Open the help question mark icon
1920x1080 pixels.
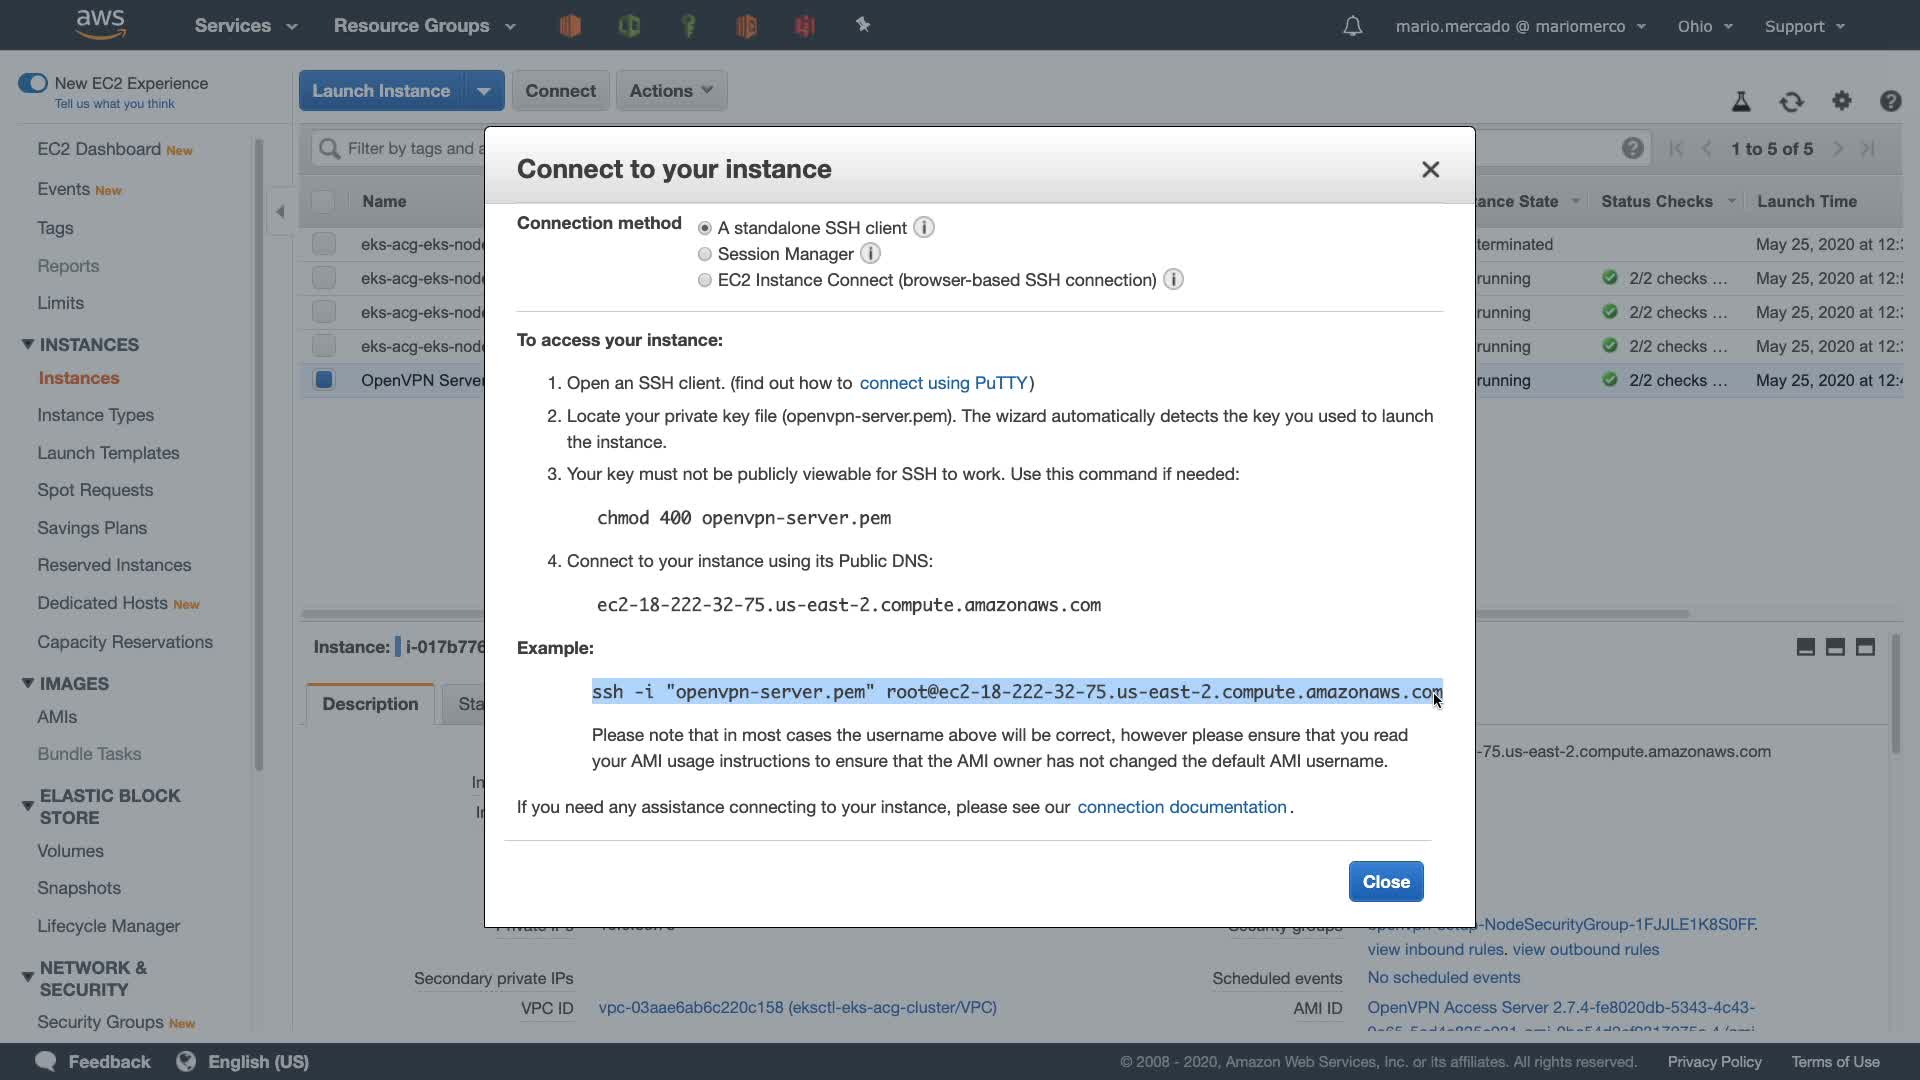point(1890,101)
